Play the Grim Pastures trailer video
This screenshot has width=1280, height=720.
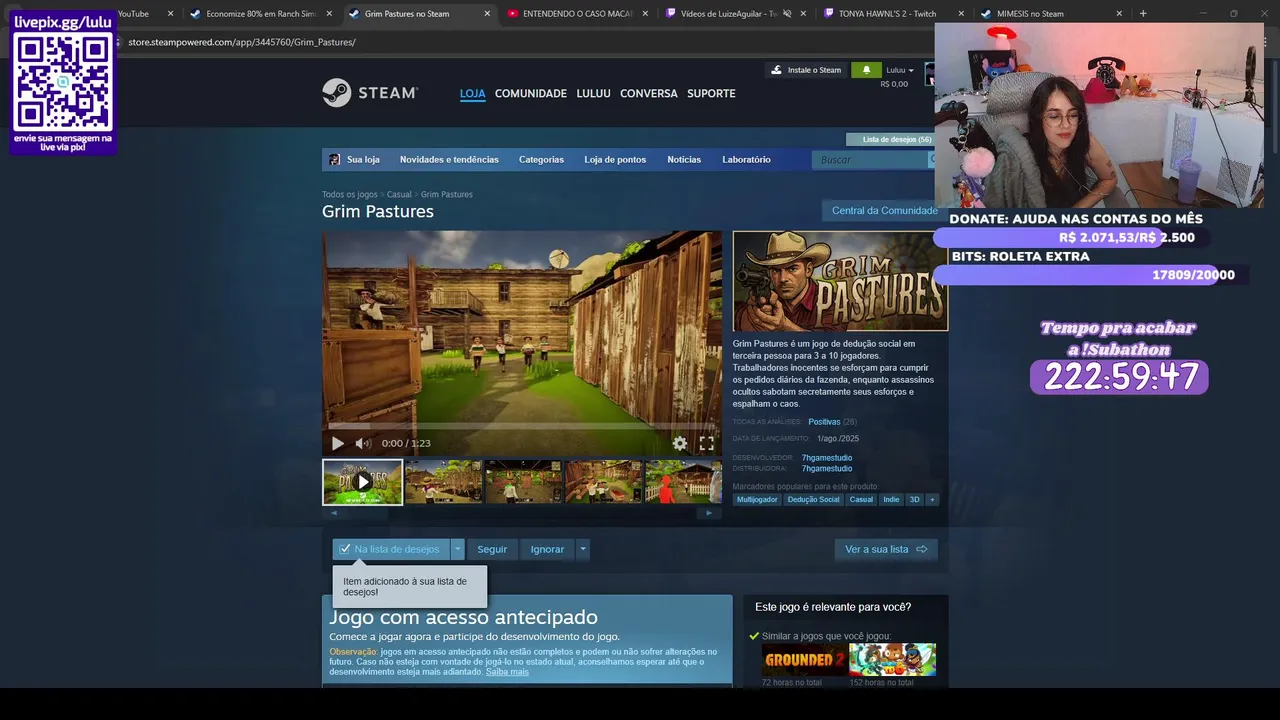338,443
